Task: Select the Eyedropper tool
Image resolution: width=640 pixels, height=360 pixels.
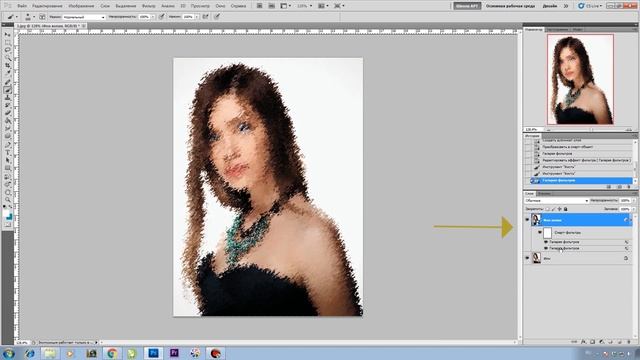Action: (x=8, y=73)
